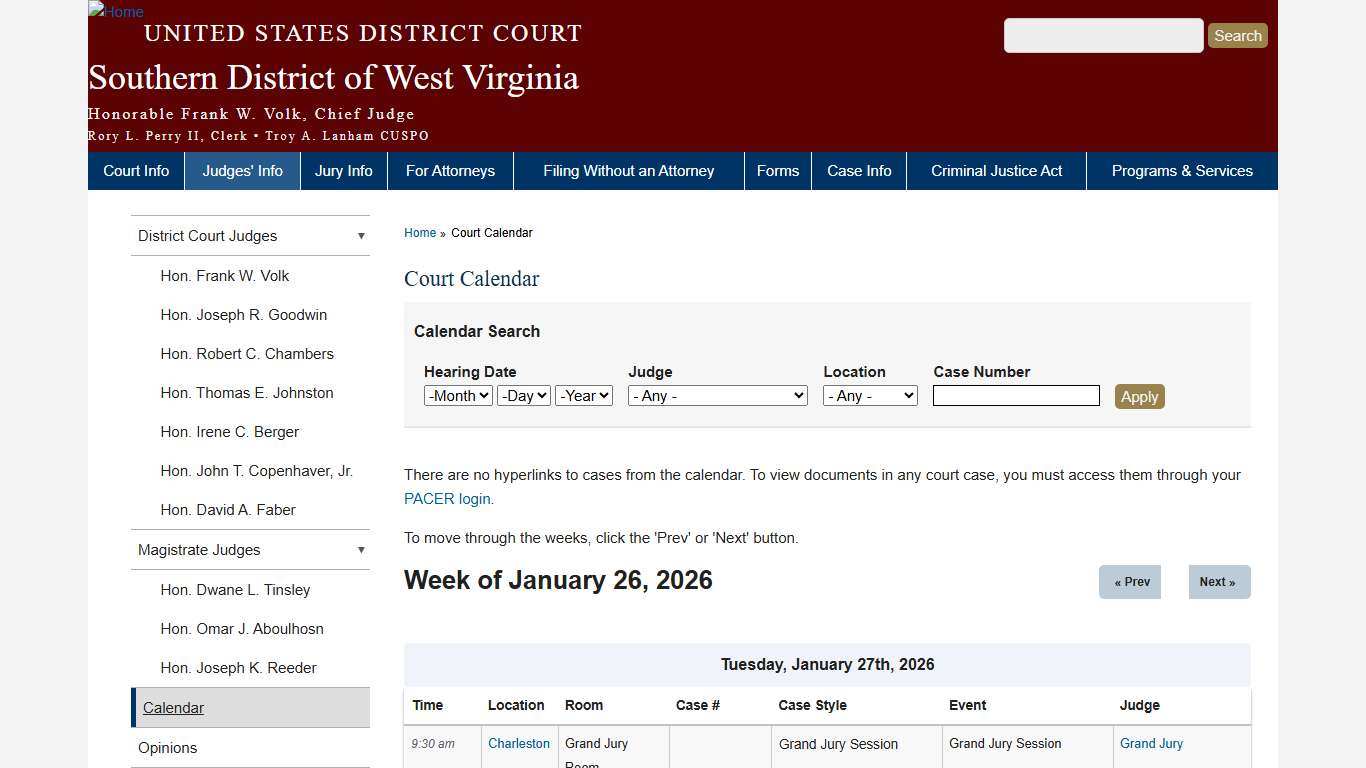Go back a week with Prev button
Image resolution: width=1366 pixels, height=768 pixels.
[1130, 581]
